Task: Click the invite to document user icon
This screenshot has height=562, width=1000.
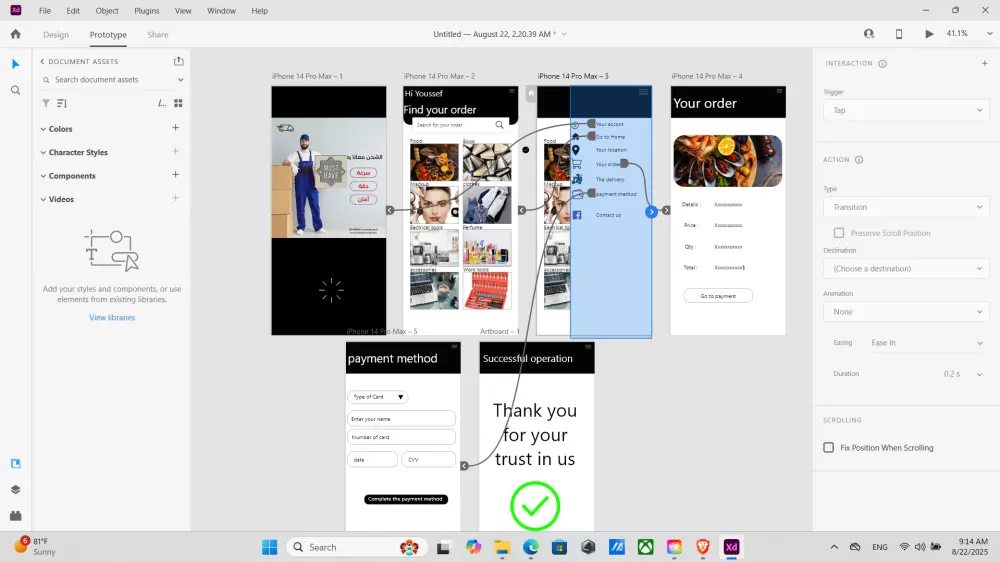Action: point(869,34)
